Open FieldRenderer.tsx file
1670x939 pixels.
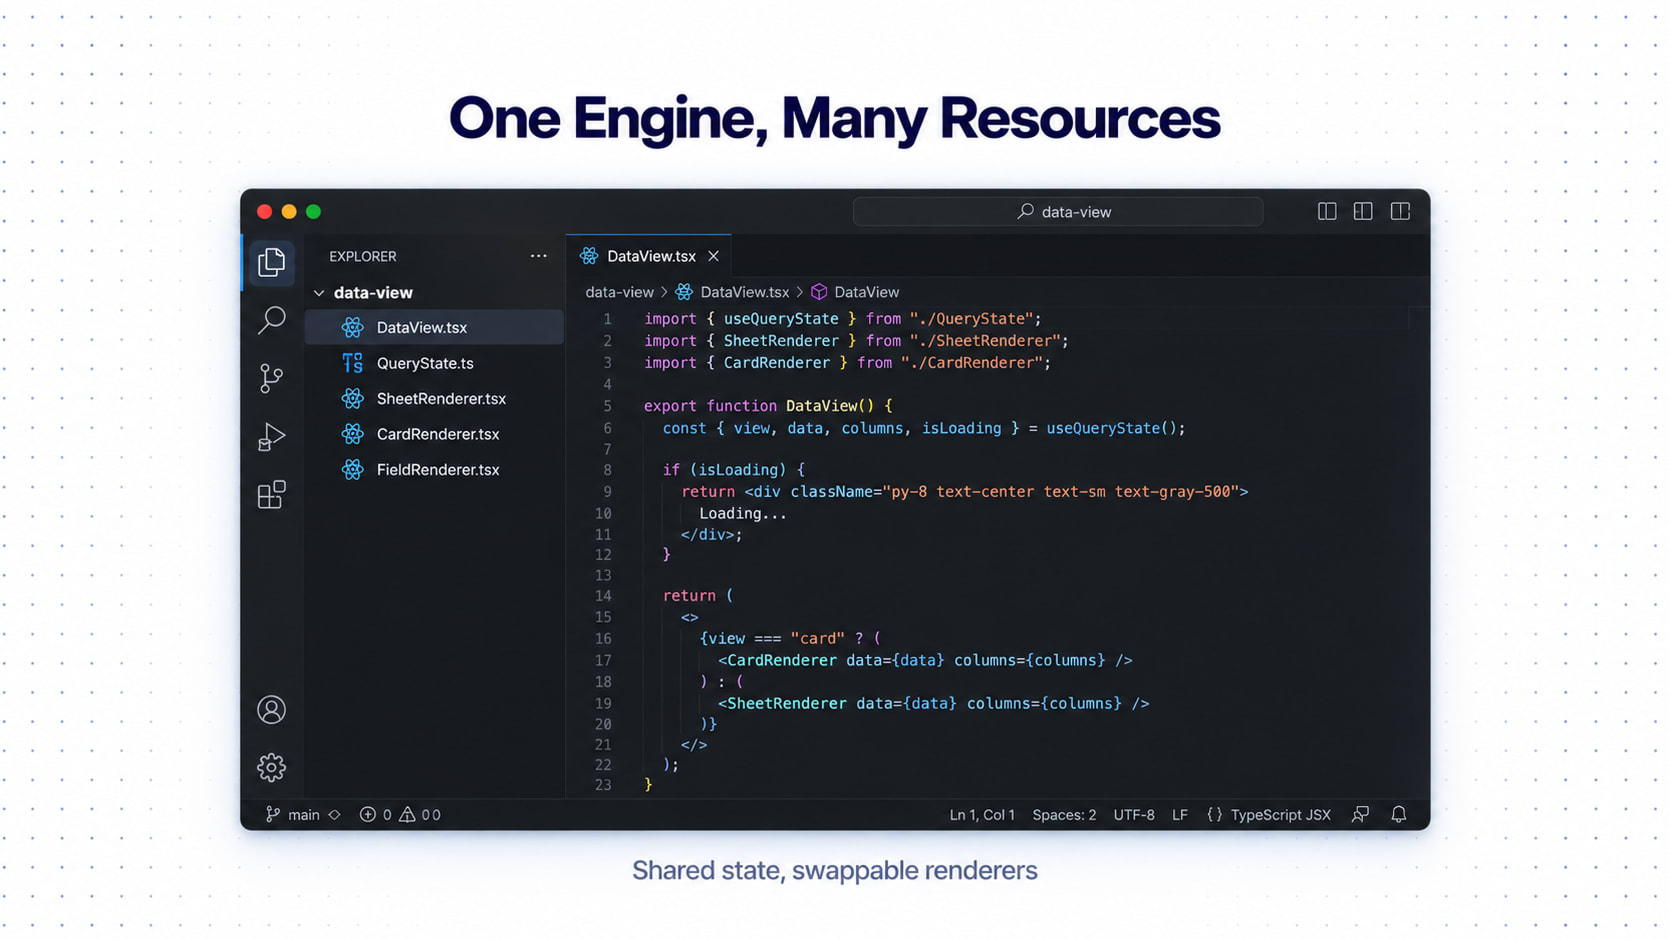434,470
